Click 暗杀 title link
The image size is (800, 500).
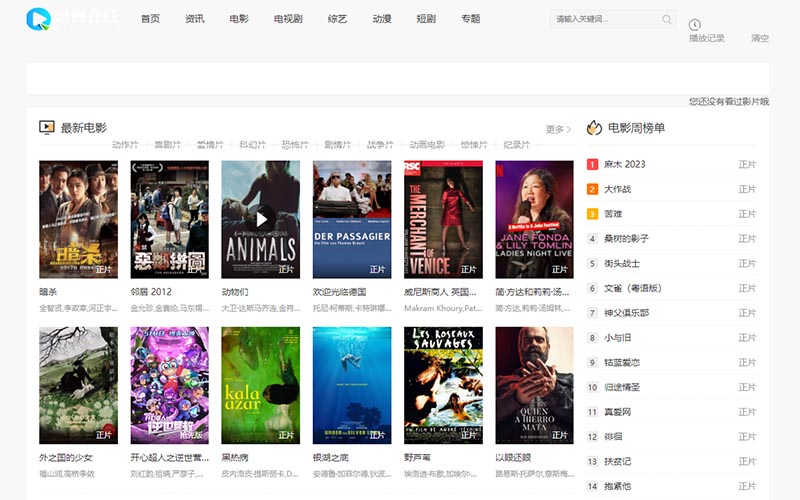click(48, 292)
